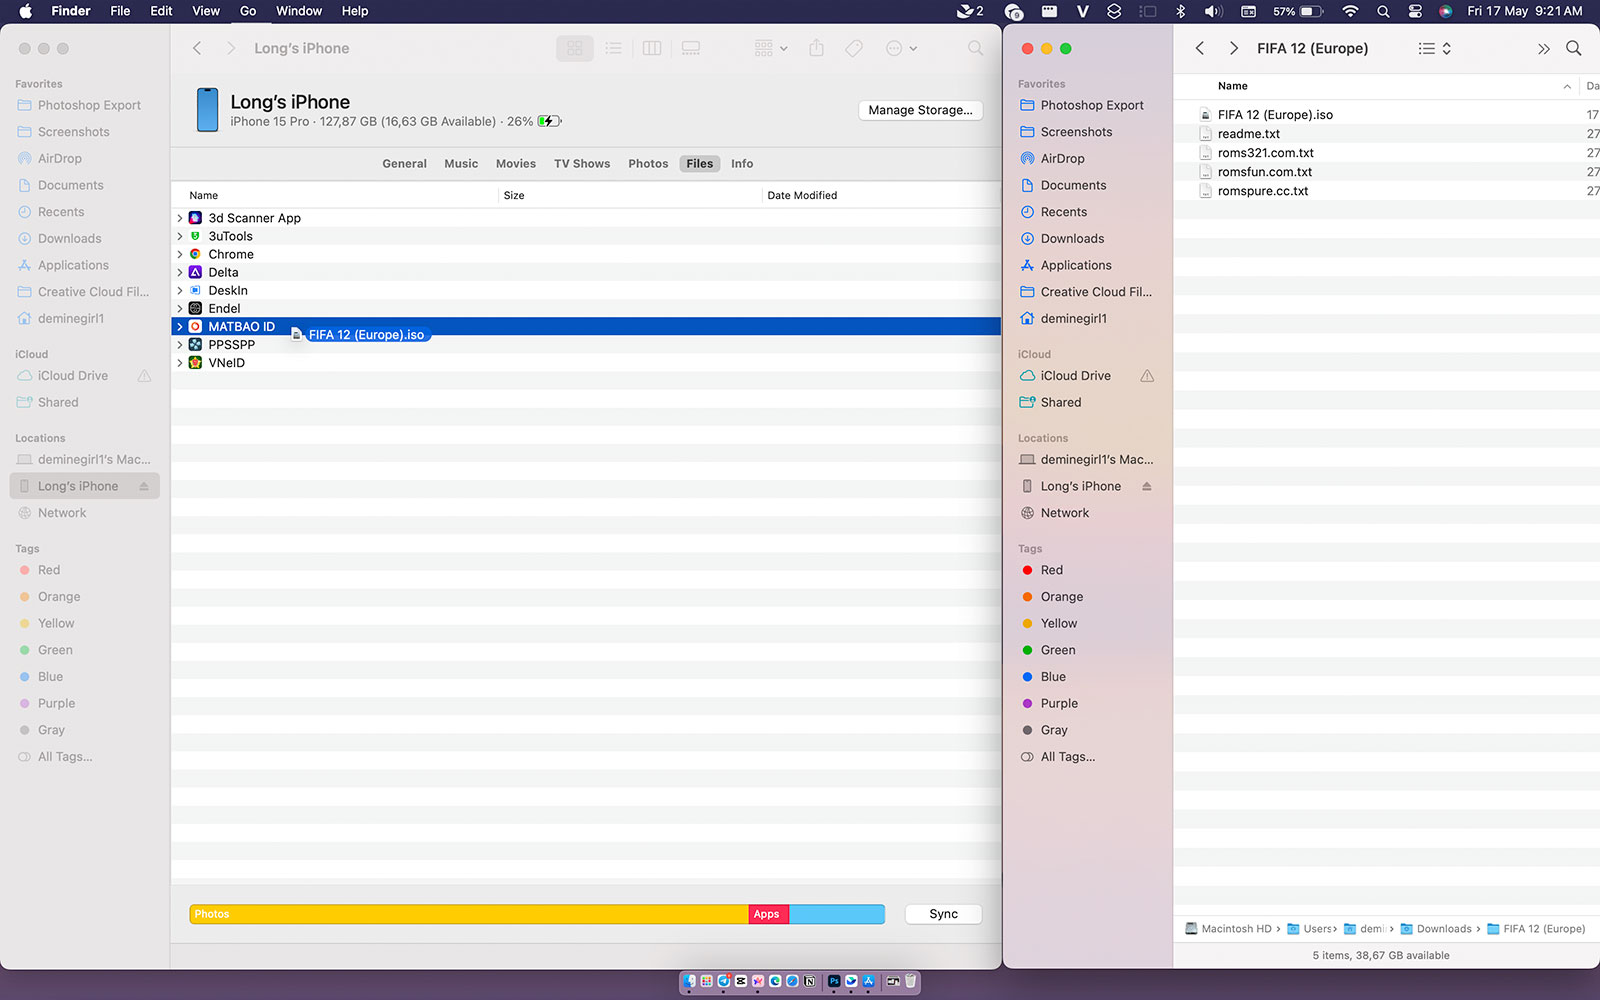The width and height of the screenshot is (1600, 1000).
Task: Expand the 3uTools row
Action: pos(180,236)
